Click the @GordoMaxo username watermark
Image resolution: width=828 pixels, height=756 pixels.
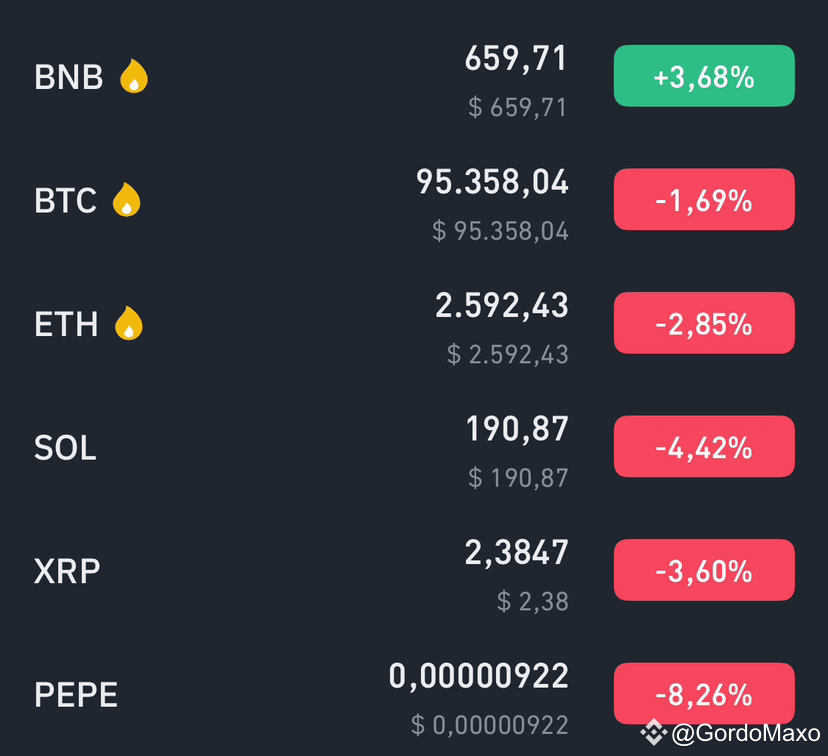click(746, 733)
